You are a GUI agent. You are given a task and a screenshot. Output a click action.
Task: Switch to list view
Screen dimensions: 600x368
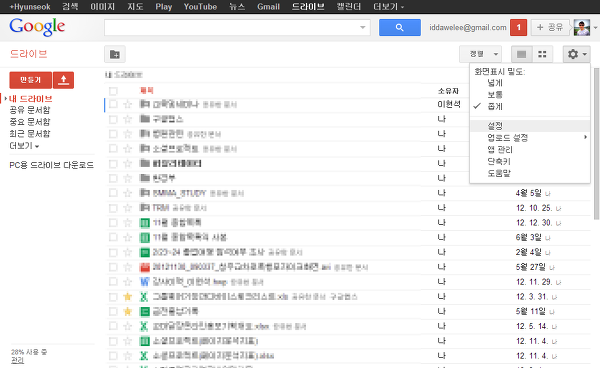(x=522, y=54)
